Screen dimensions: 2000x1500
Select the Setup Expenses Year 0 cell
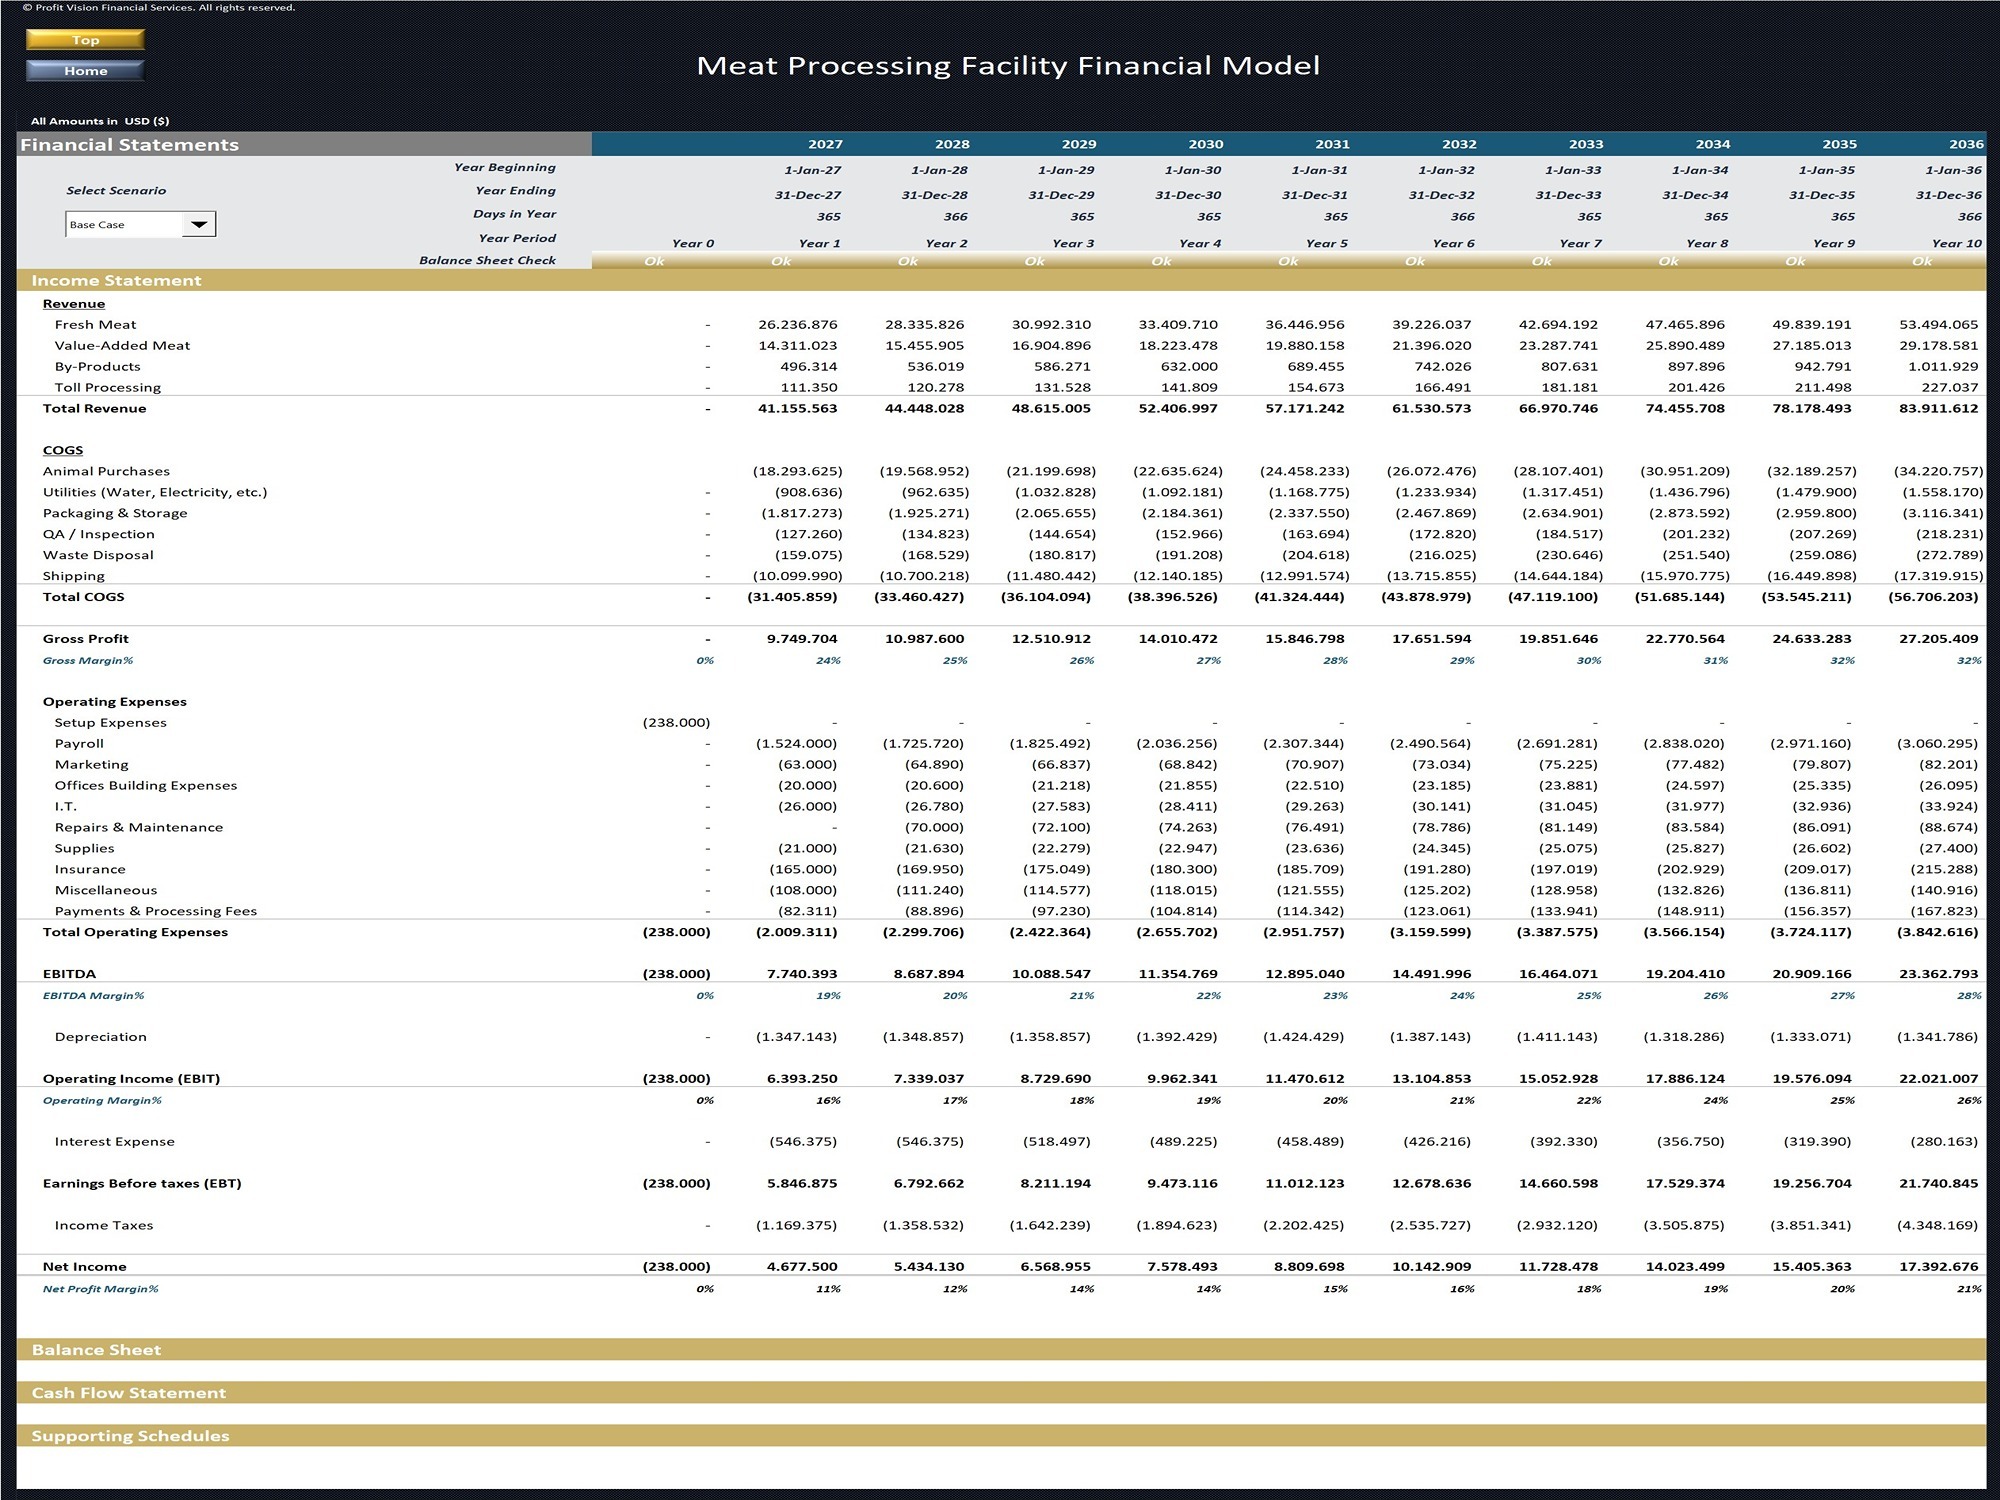pos(676,722)
